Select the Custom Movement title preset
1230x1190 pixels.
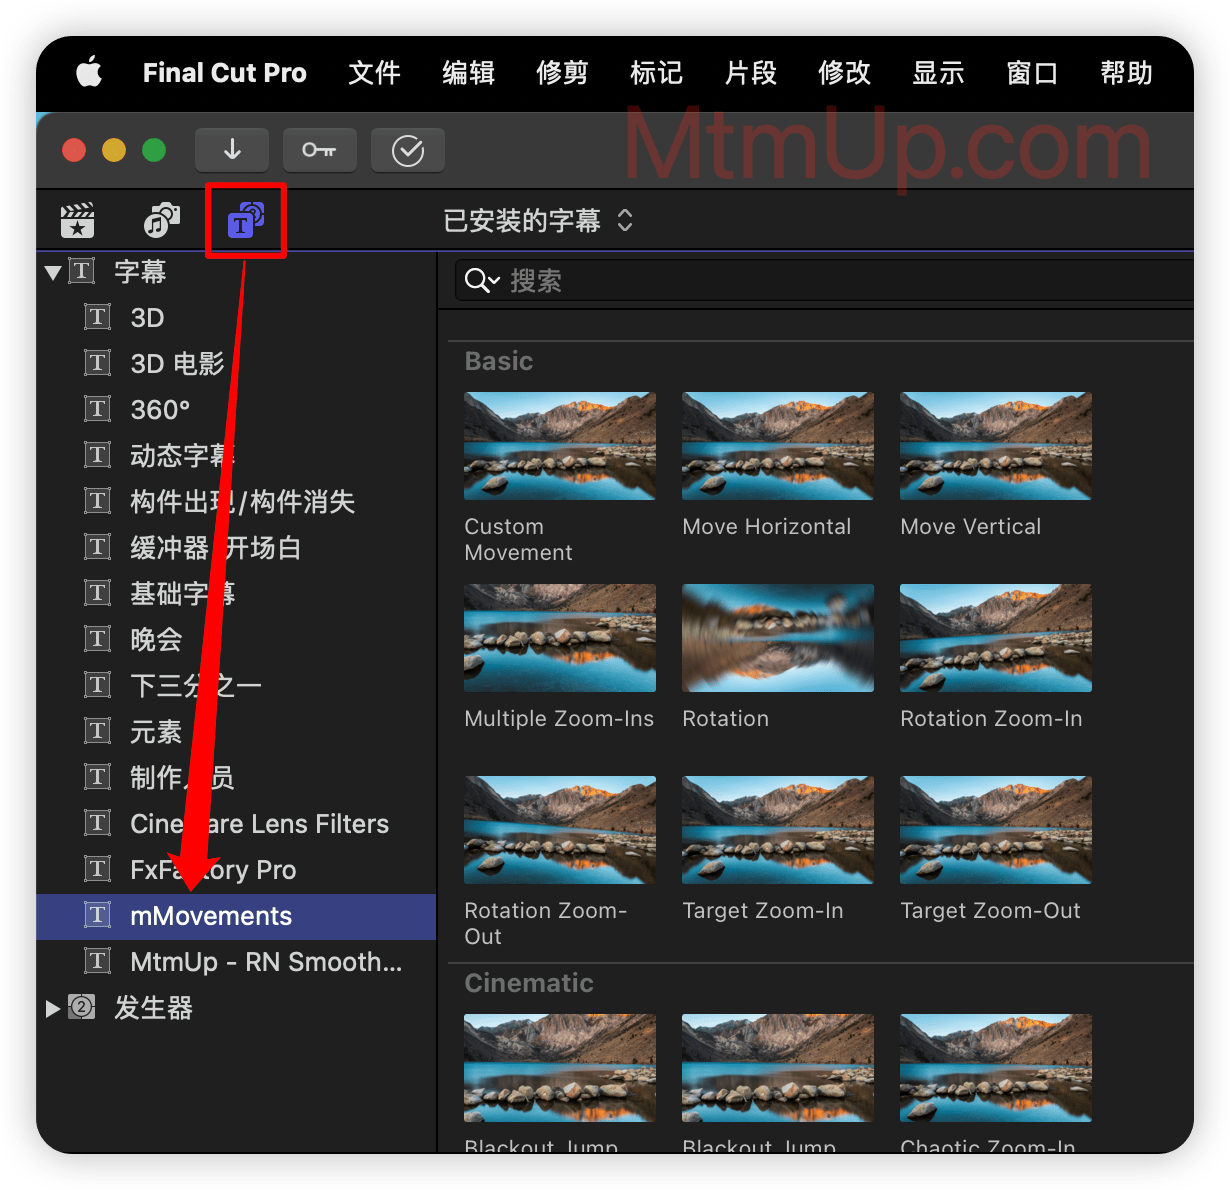559,446
